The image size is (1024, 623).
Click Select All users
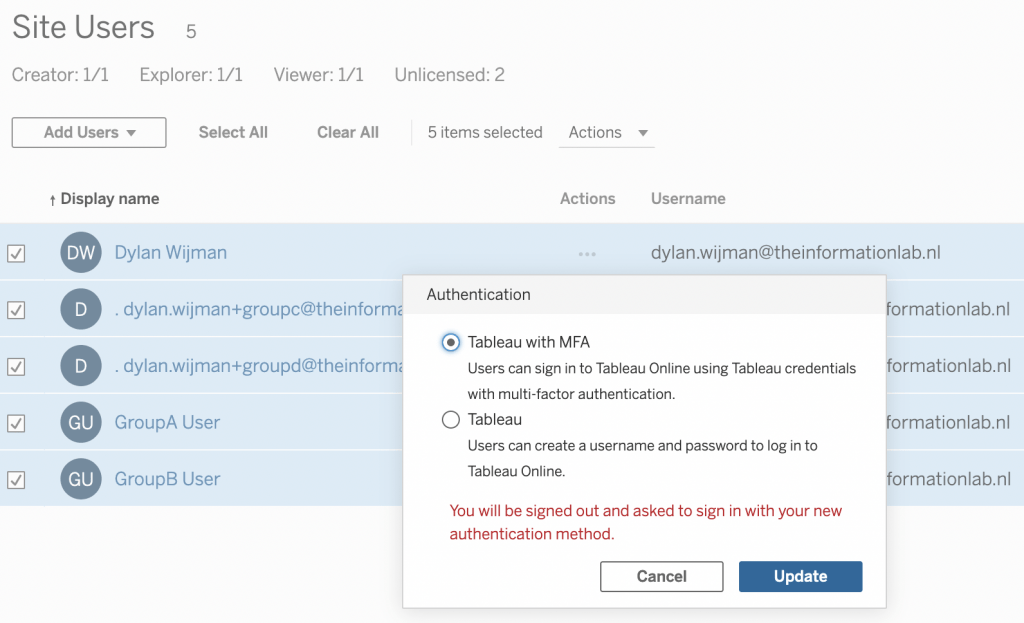coord(233,133)
